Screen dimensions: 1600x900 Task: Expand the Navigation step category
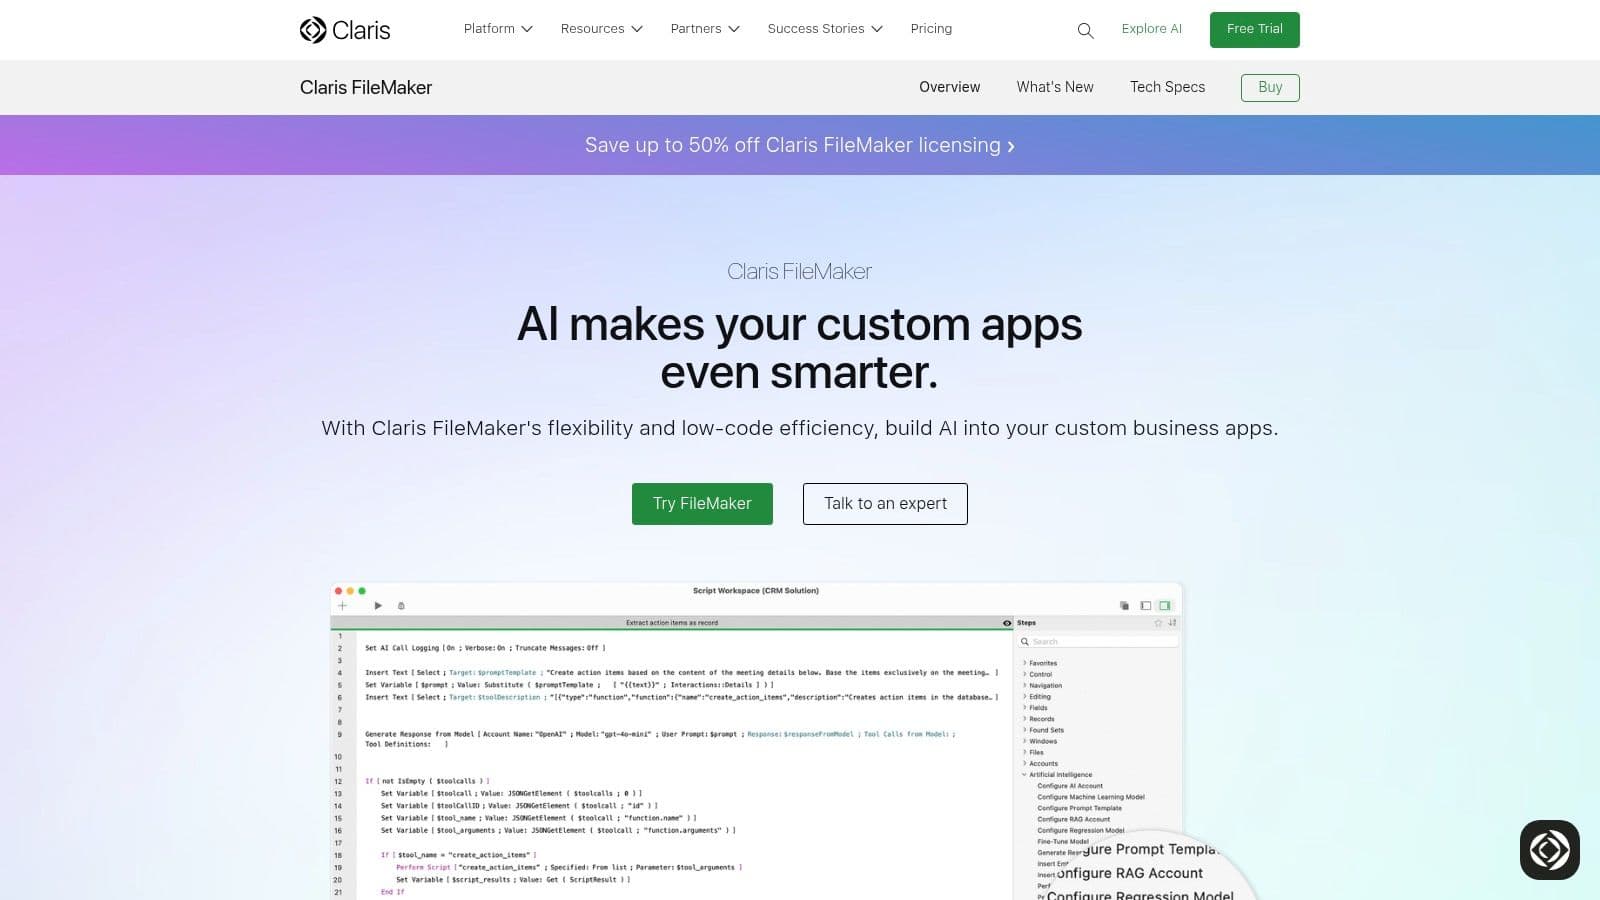click(x=1042, y=685)
